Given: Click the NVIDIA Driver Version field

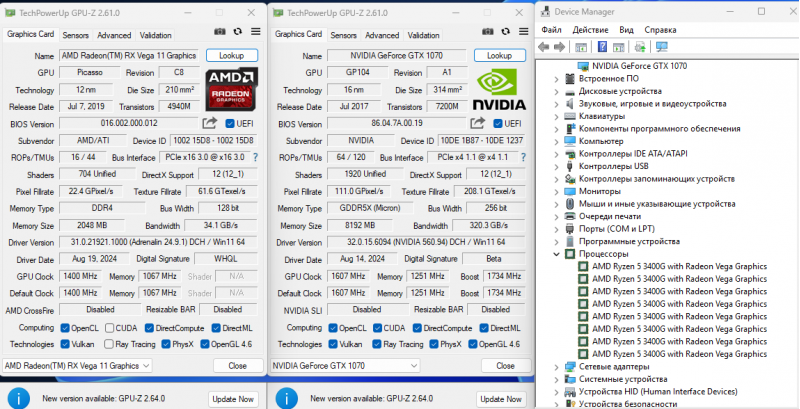Looking at the screenshot, I should [426, 242].
